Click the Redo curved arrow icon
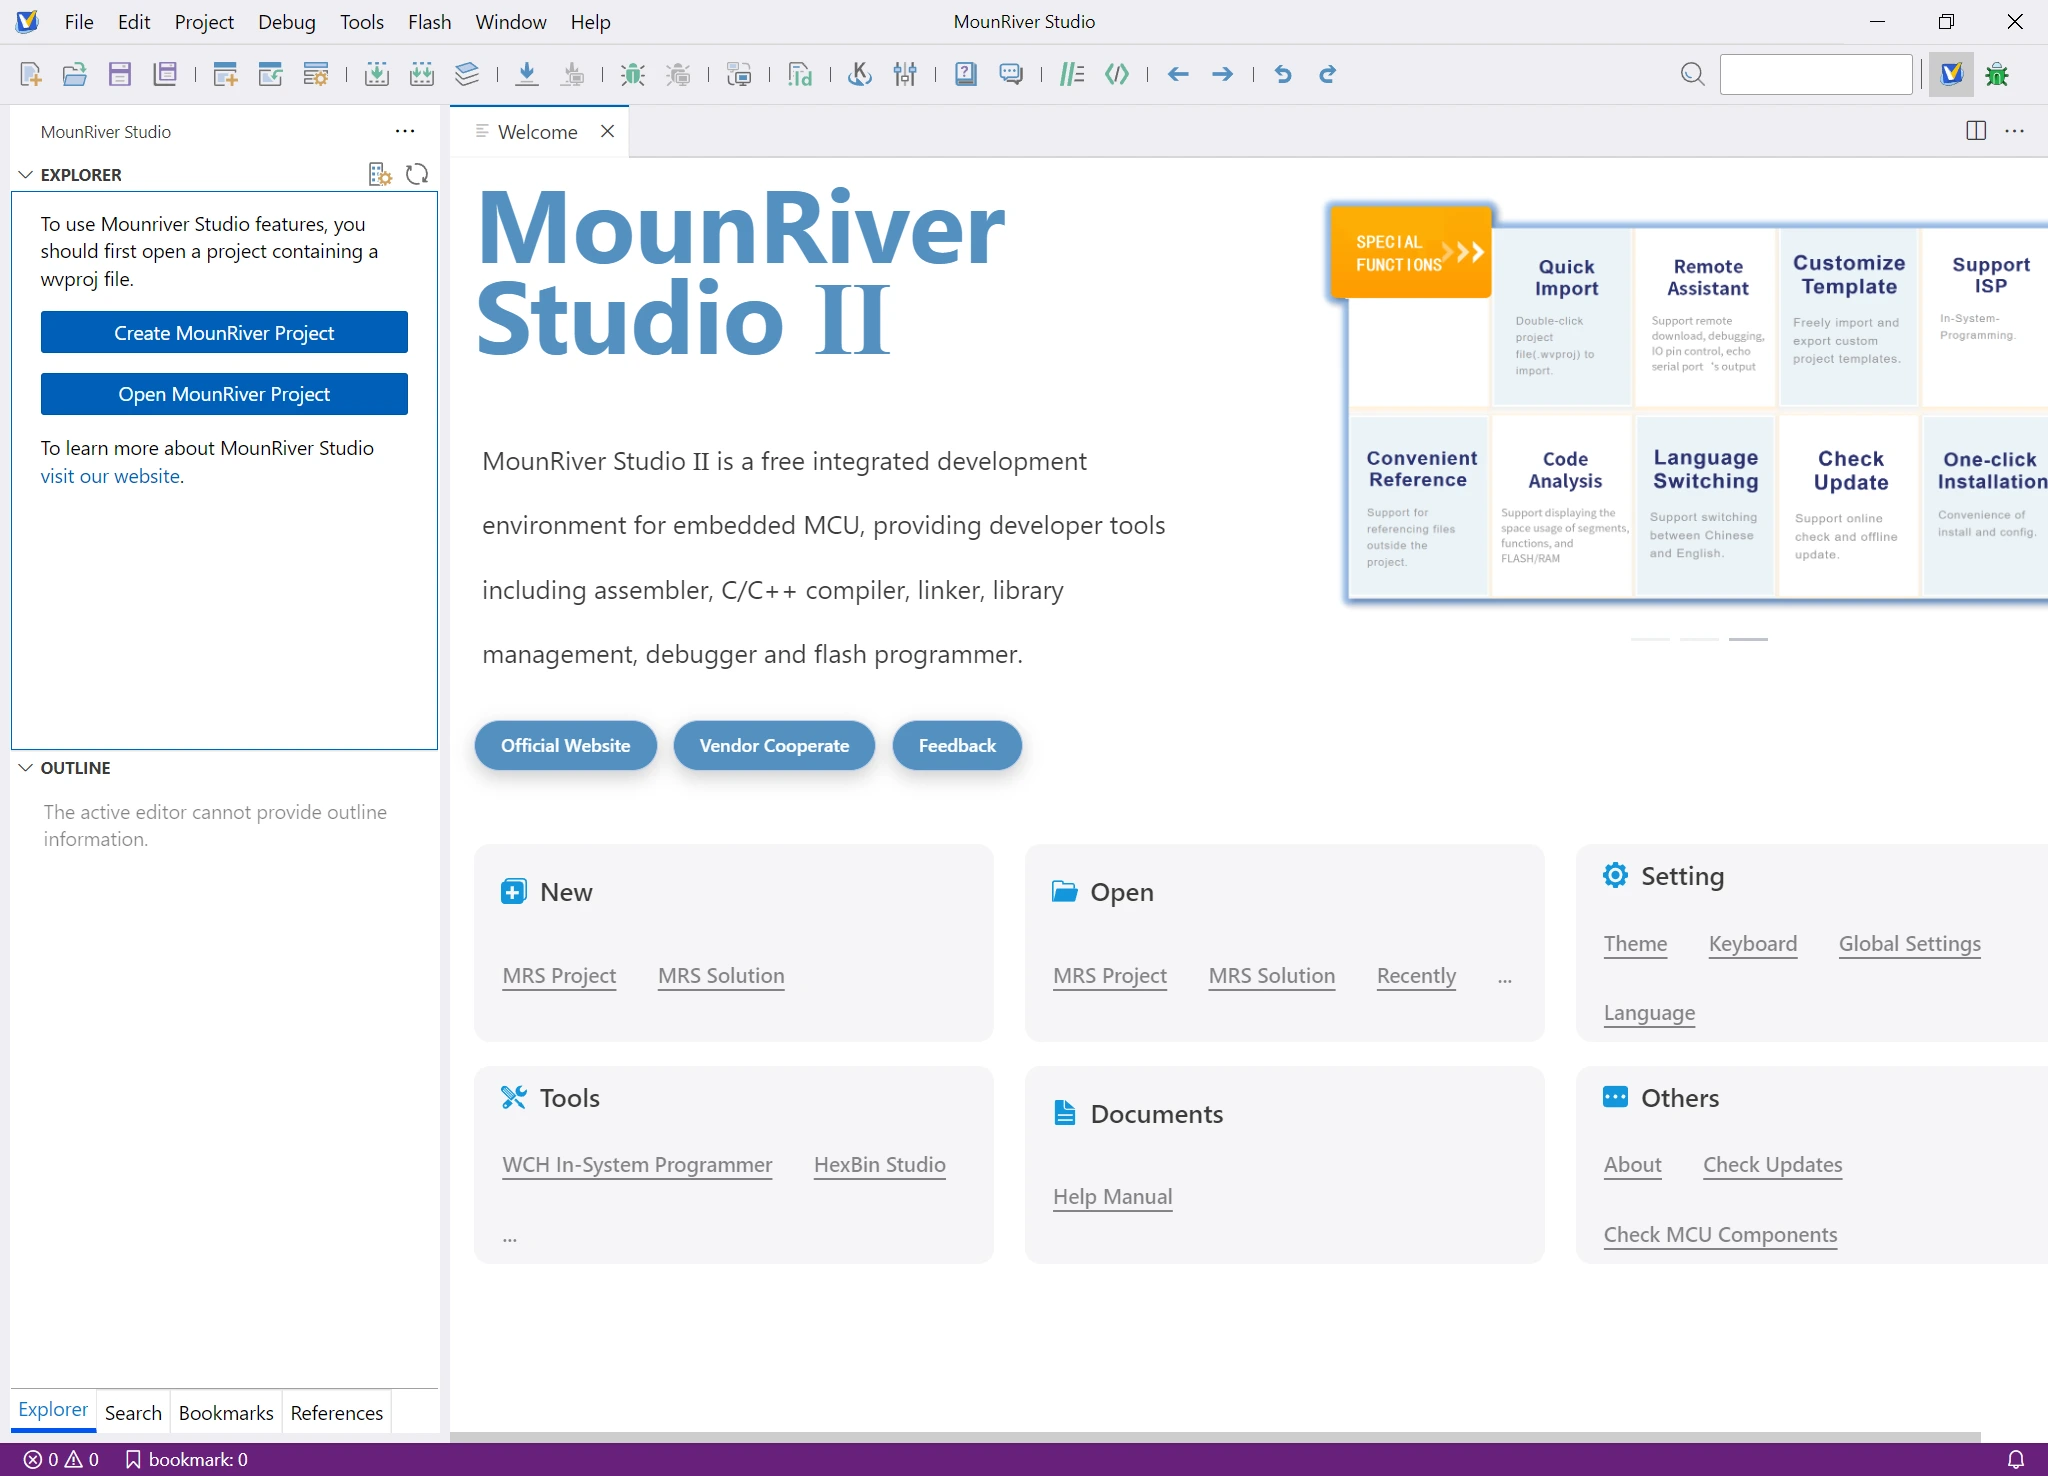This screenshot has width=2048, height=1476. click(1327, 74)
